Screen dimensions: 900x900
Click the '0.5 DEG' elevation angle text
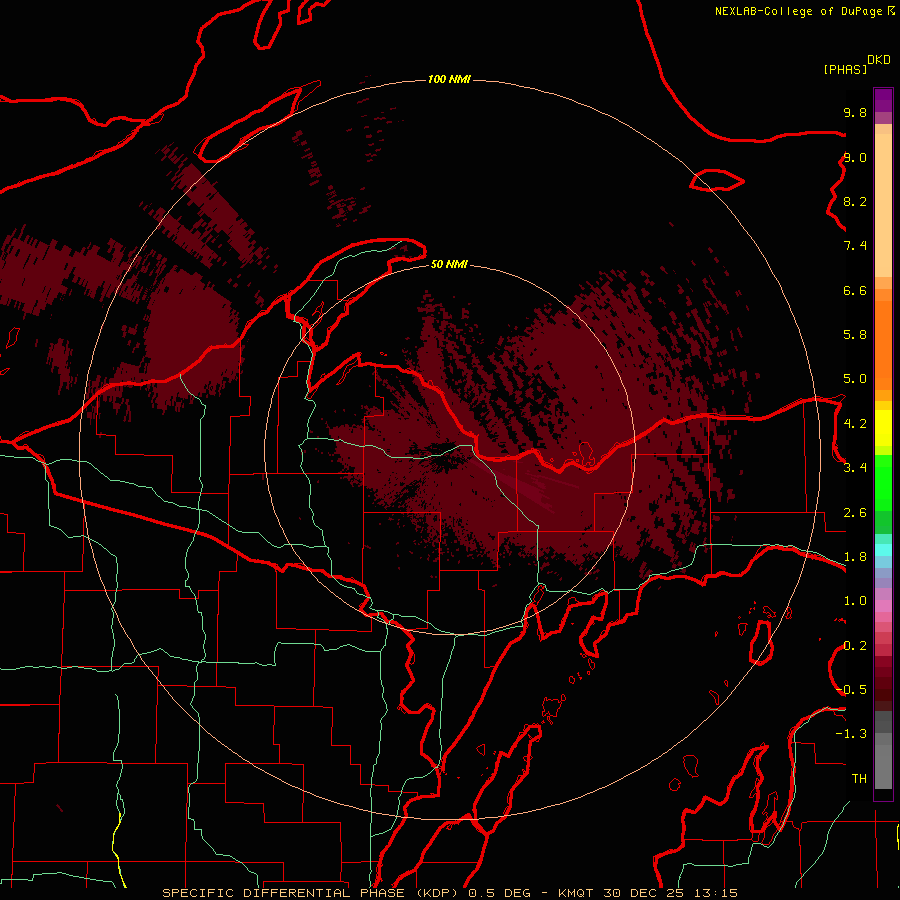(499, 893)
